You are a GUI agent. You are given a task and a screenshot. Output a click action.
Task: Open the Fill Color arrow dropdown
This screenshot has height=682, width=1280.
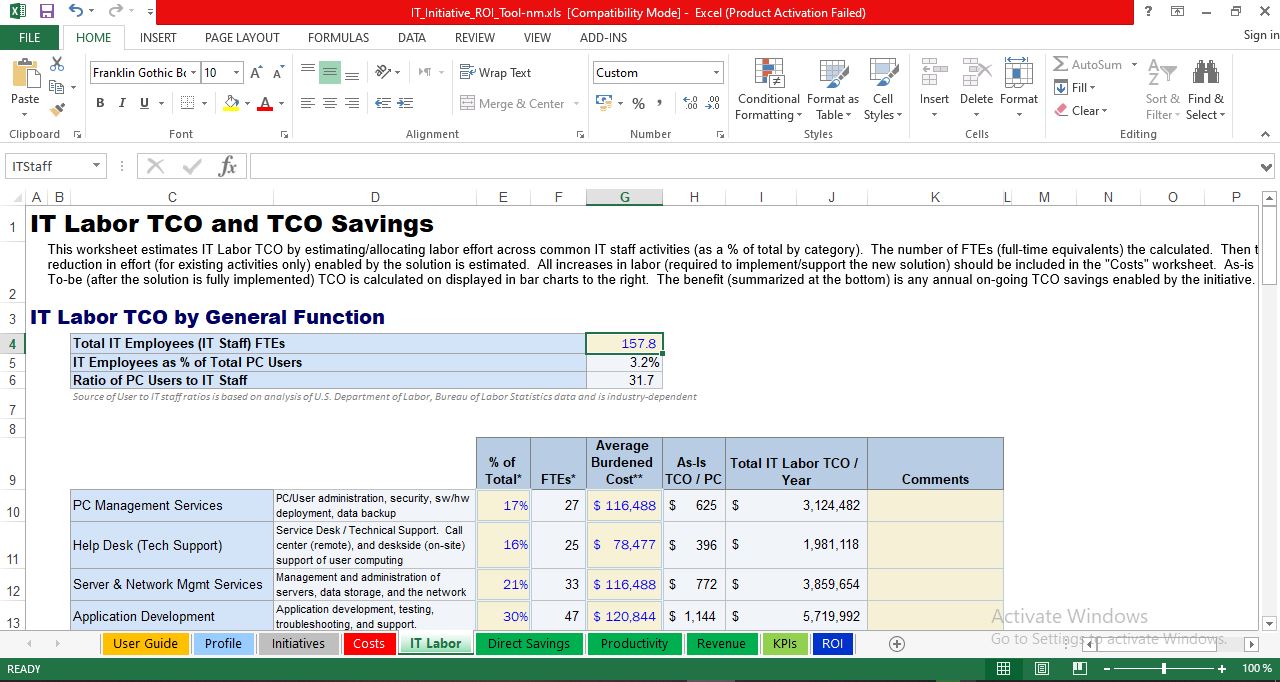[x=247, y=103]
